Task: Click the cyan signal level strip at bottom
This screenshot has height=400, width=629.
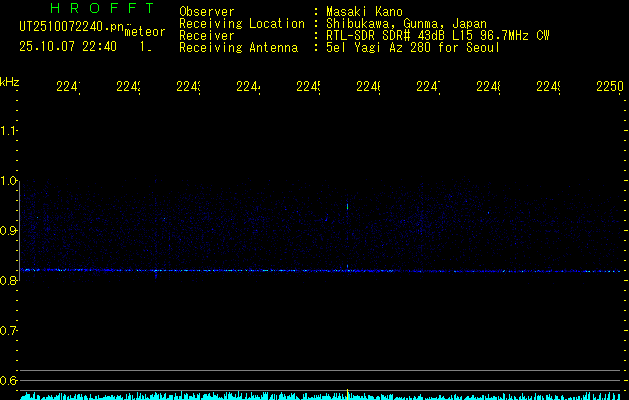Action: (320, 396)
